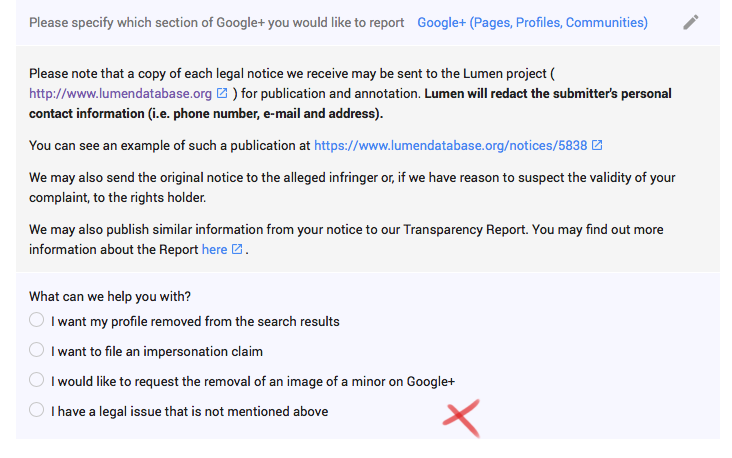Click 'You can see an example' text
Image resolution: width=732 pixels, height=458 pixels.
coord(169,146)
